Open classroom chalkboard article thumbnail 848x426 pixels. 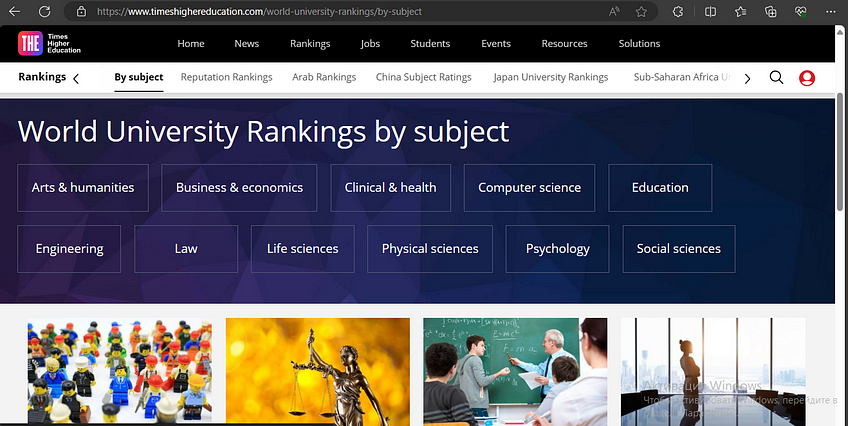[515, 371]
